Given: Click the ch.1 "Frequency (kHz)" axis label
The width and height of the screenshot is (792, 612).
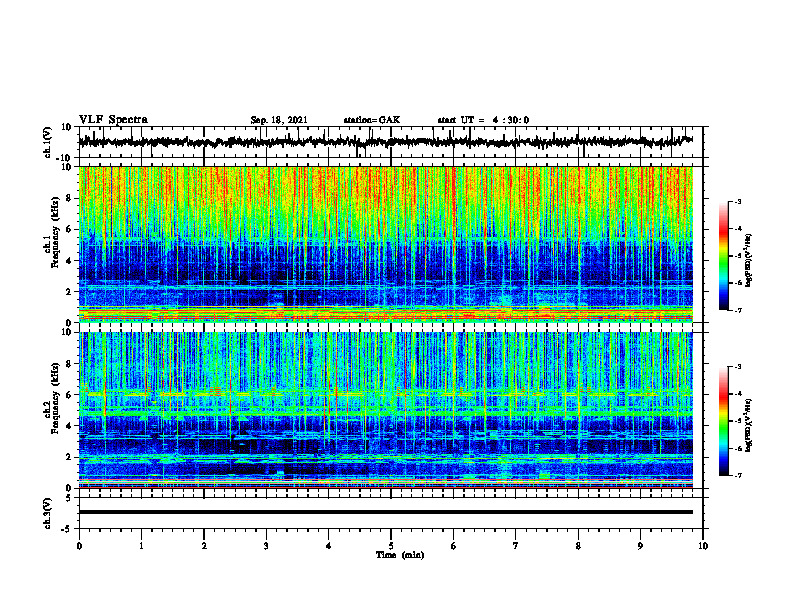Looking at the screenshot, I should 55,234.
